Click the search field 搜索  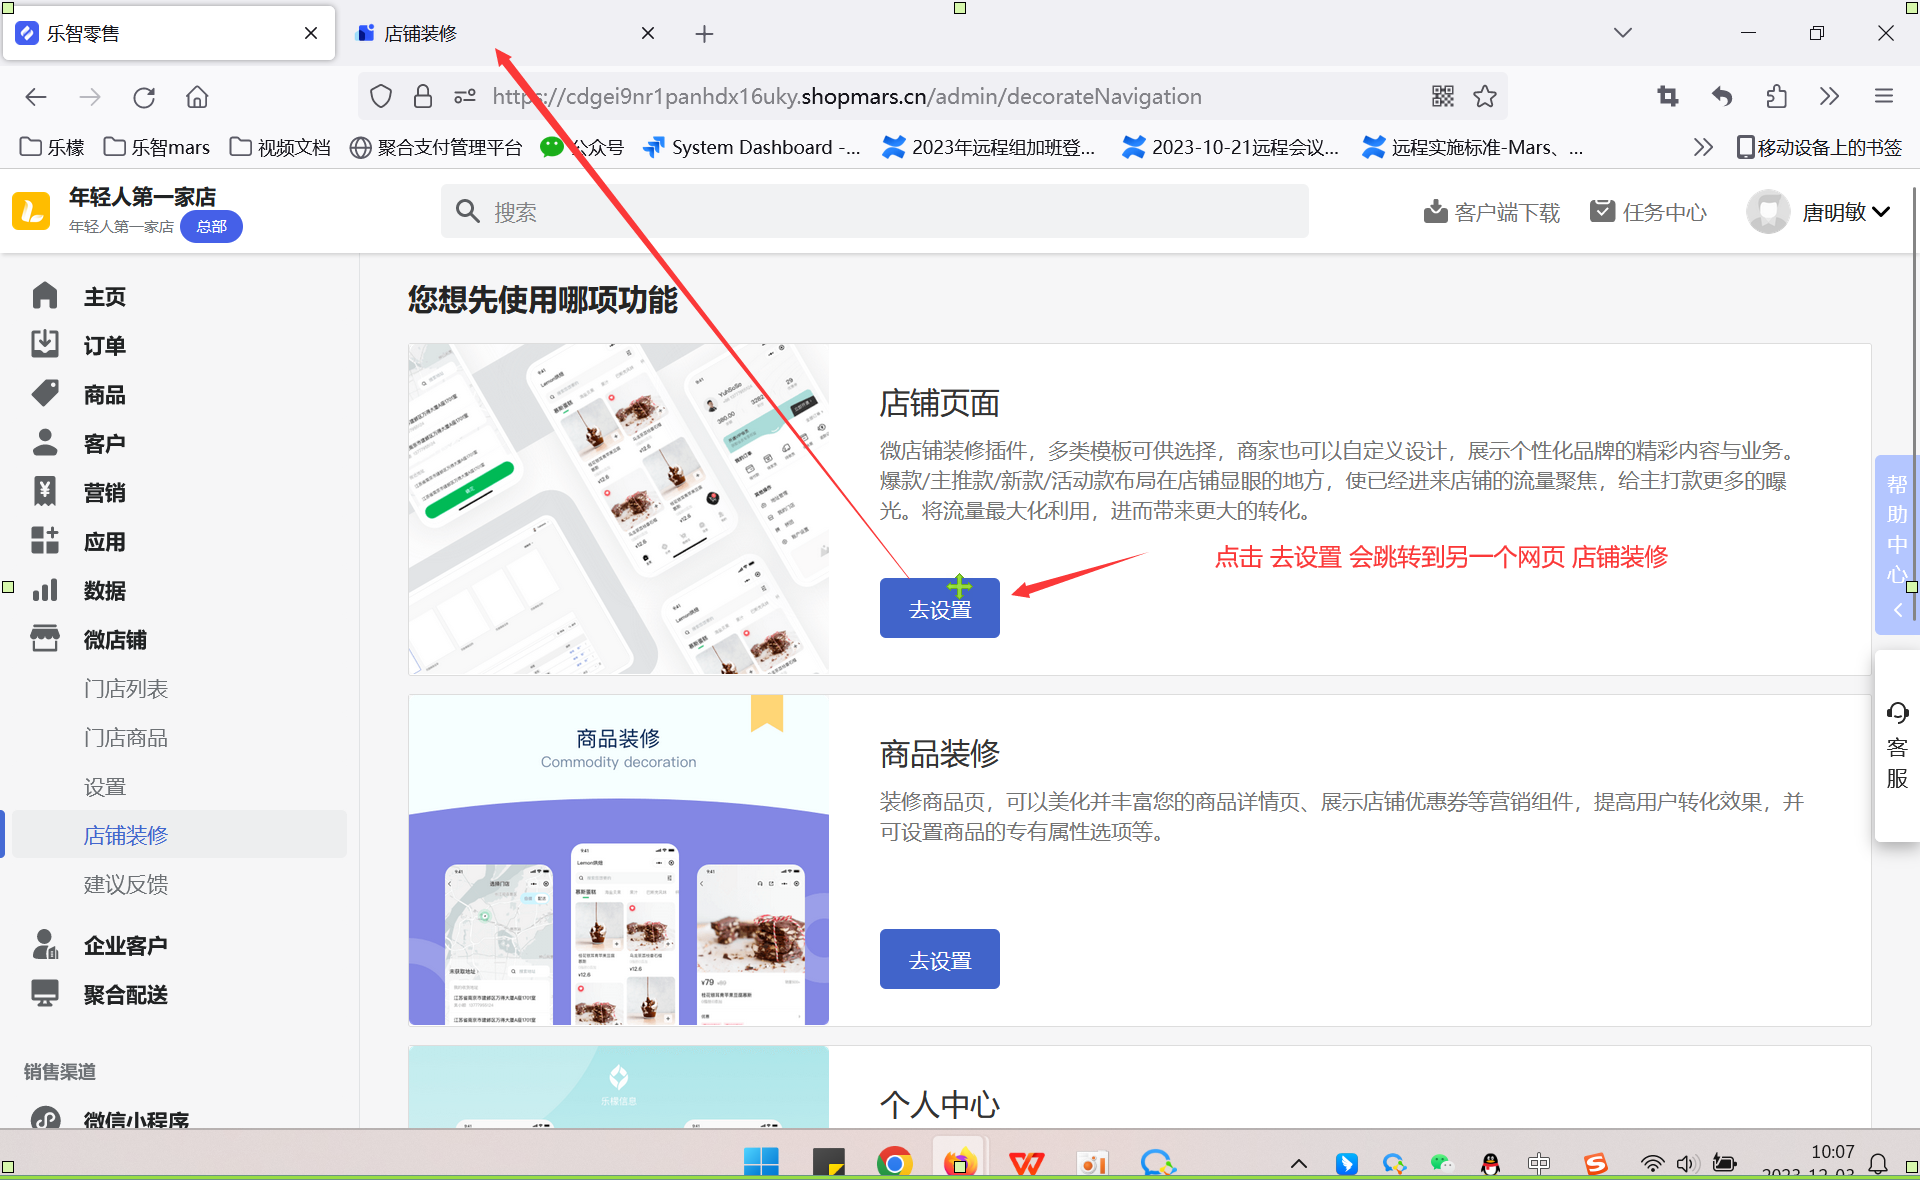pos(875,211)
